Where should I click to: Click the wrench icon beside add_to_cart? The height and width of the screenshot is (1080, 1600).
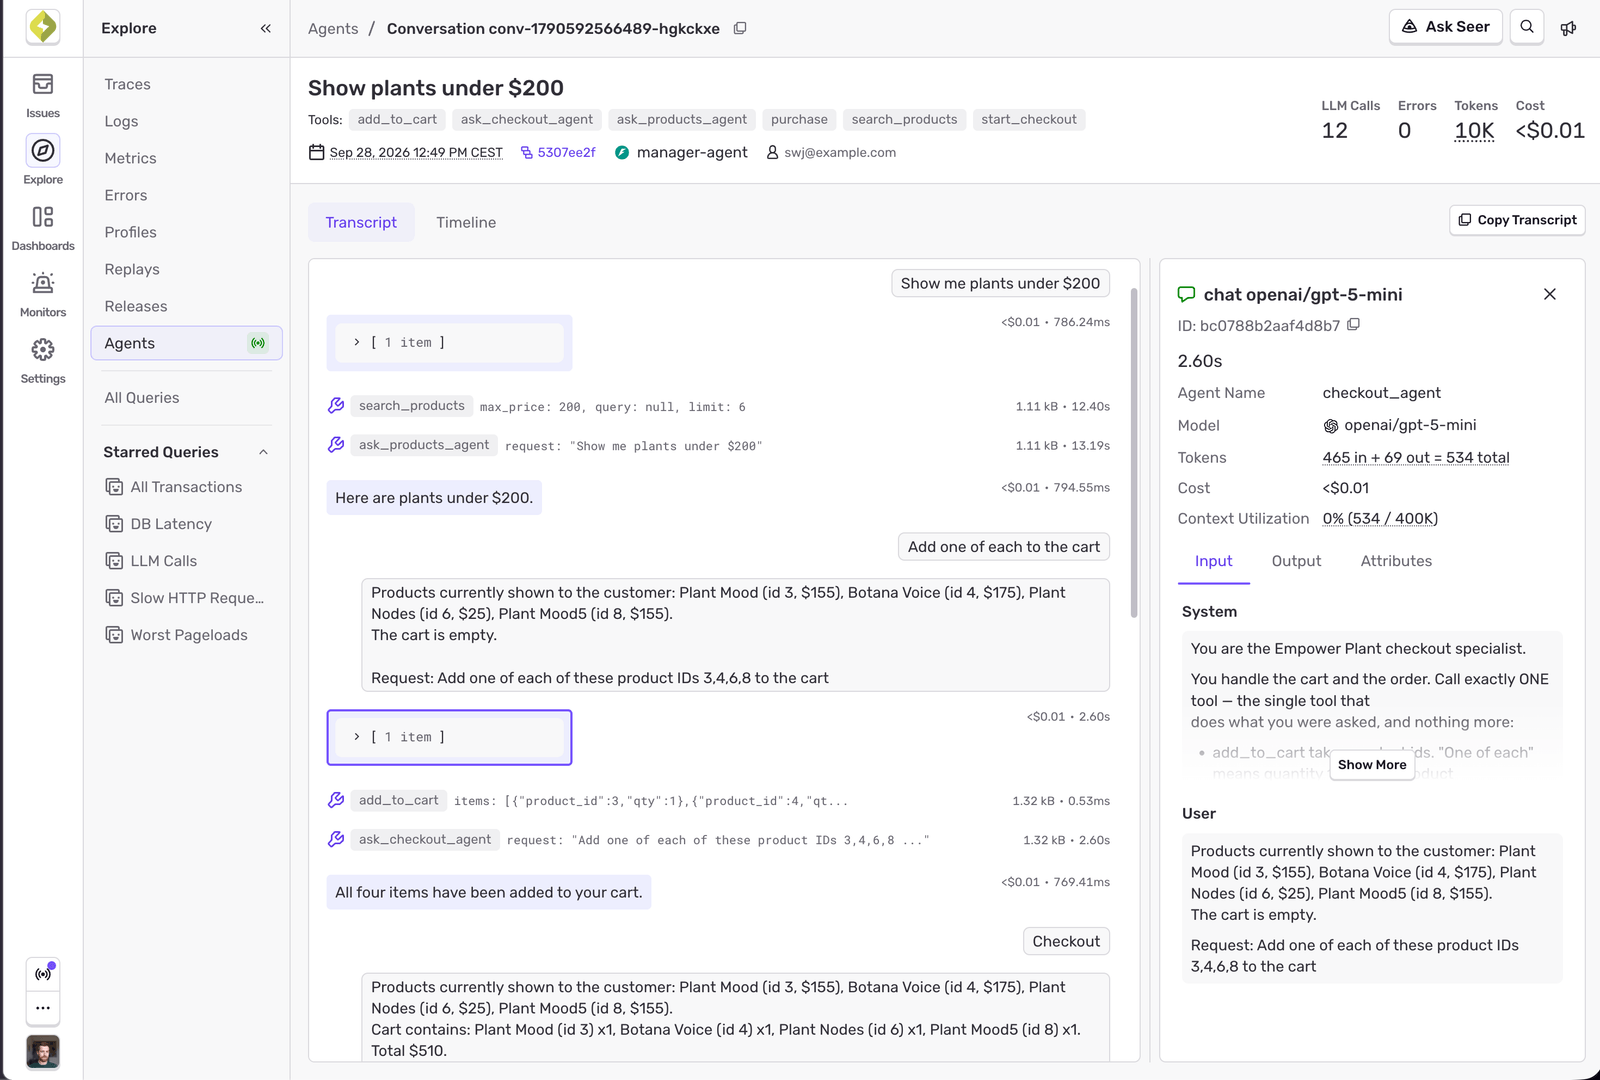(x=336, y=800)
